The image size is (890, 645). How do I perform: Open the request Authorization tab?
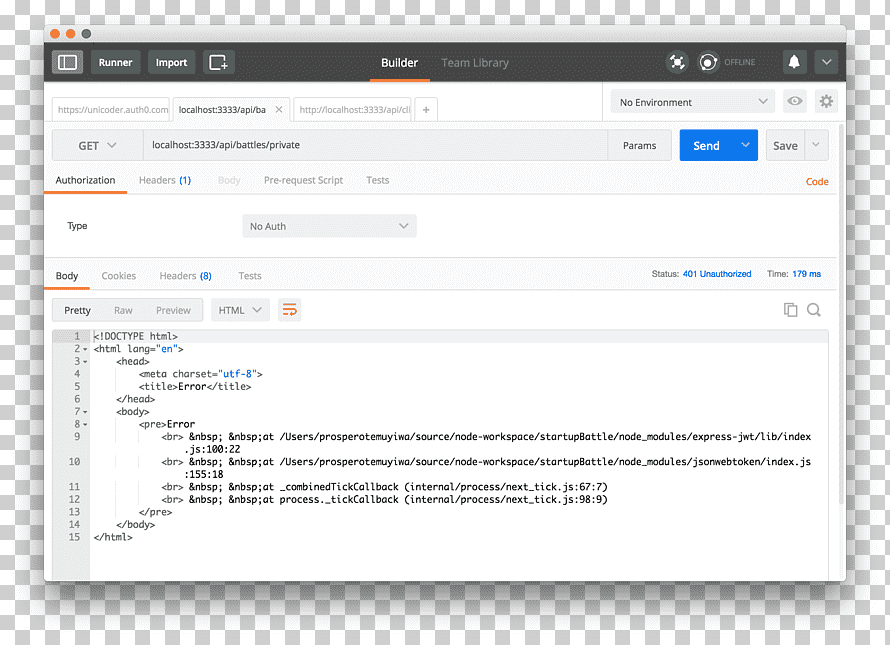(85, 180)
